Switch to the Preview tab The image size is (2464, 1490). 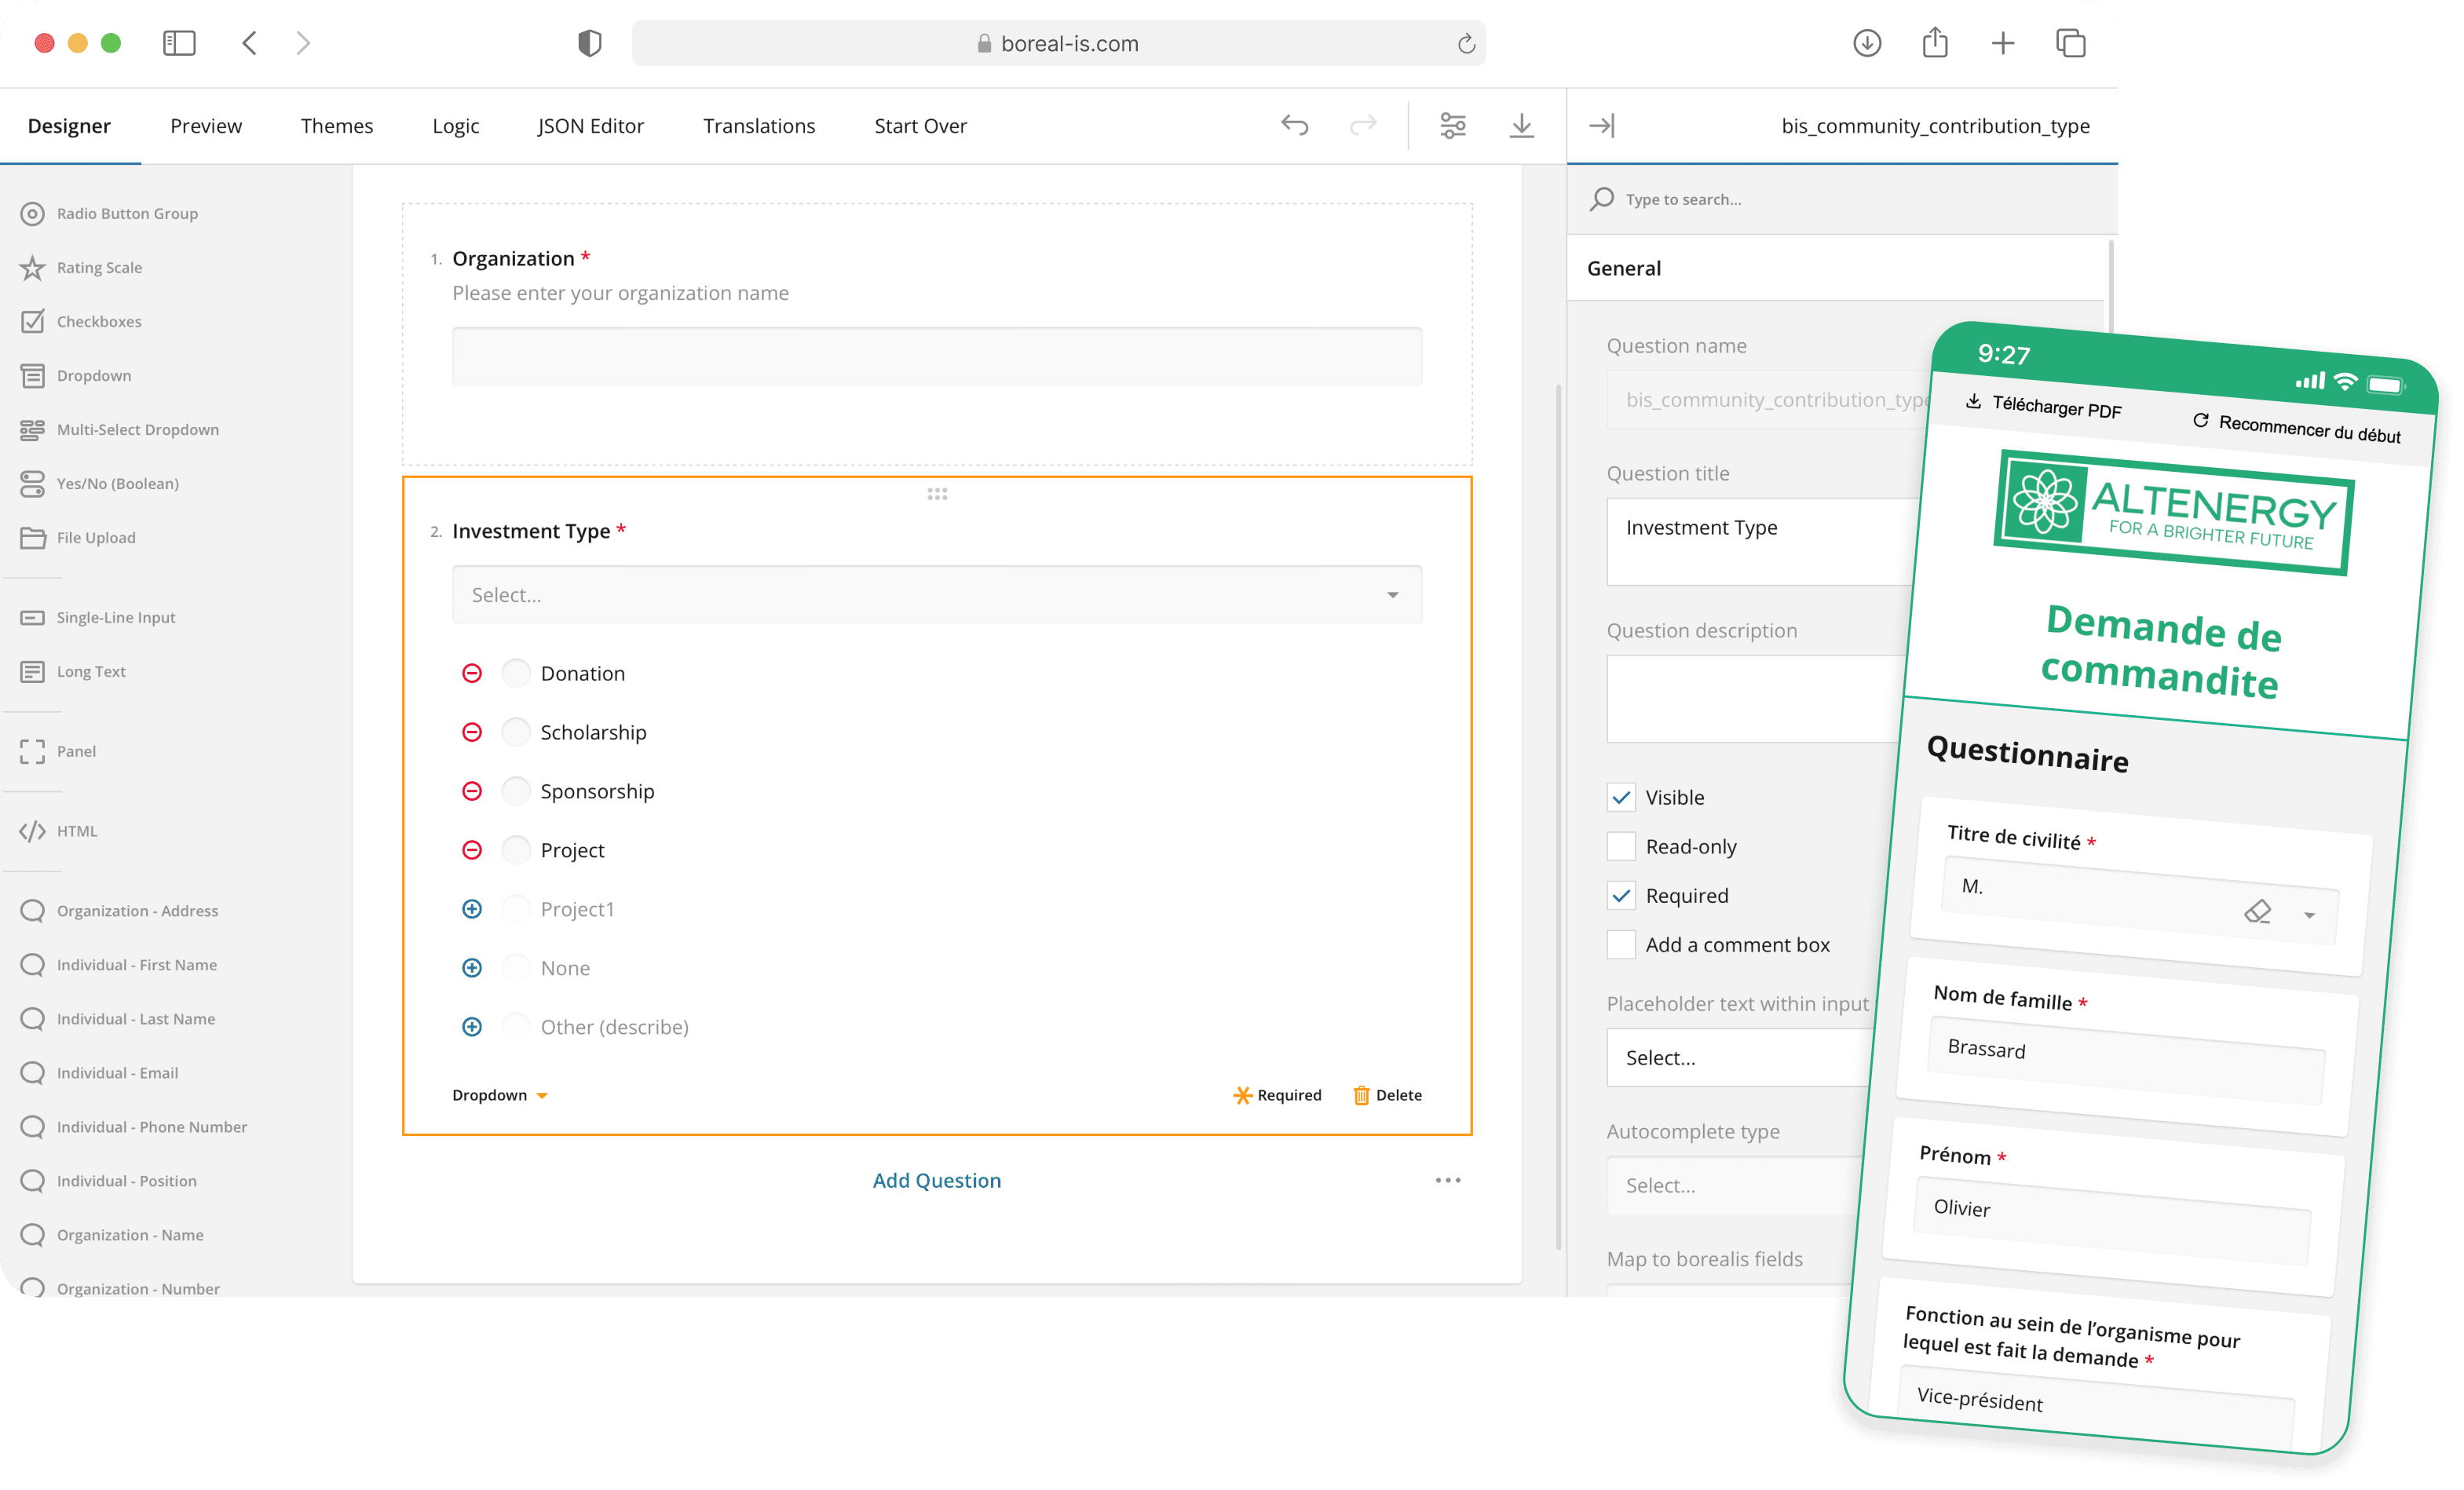[x=205, y=125]
